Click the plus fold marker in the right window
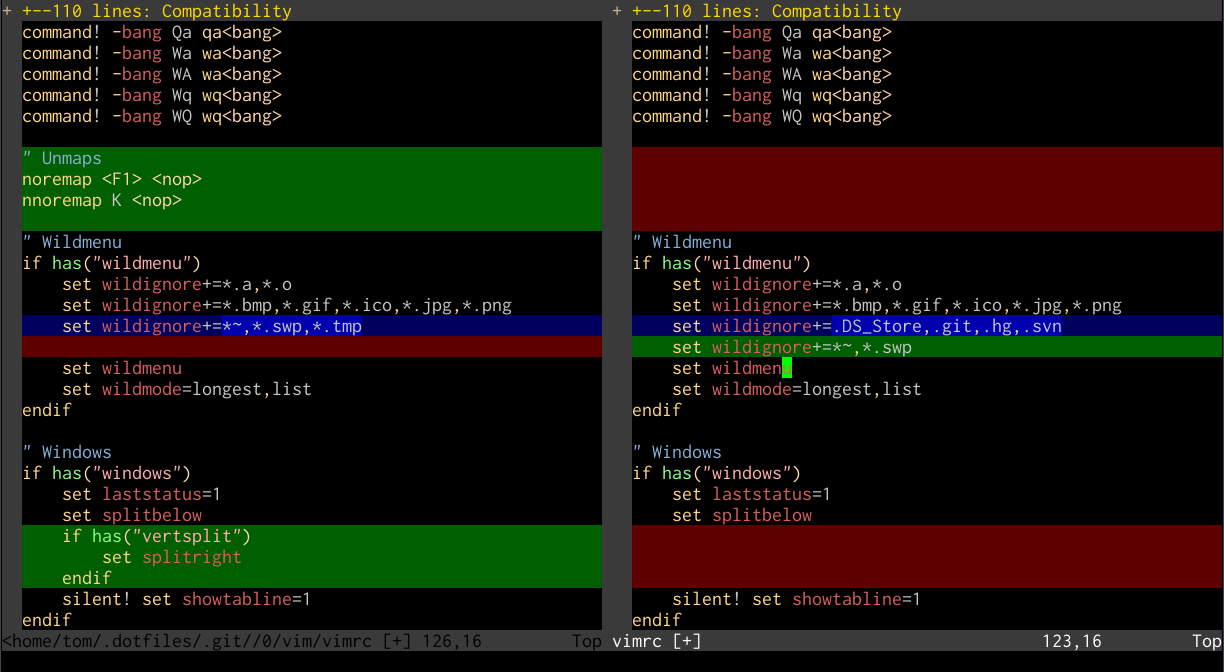The height and width of the screenshot is (672, 1224). click(616, 11)
